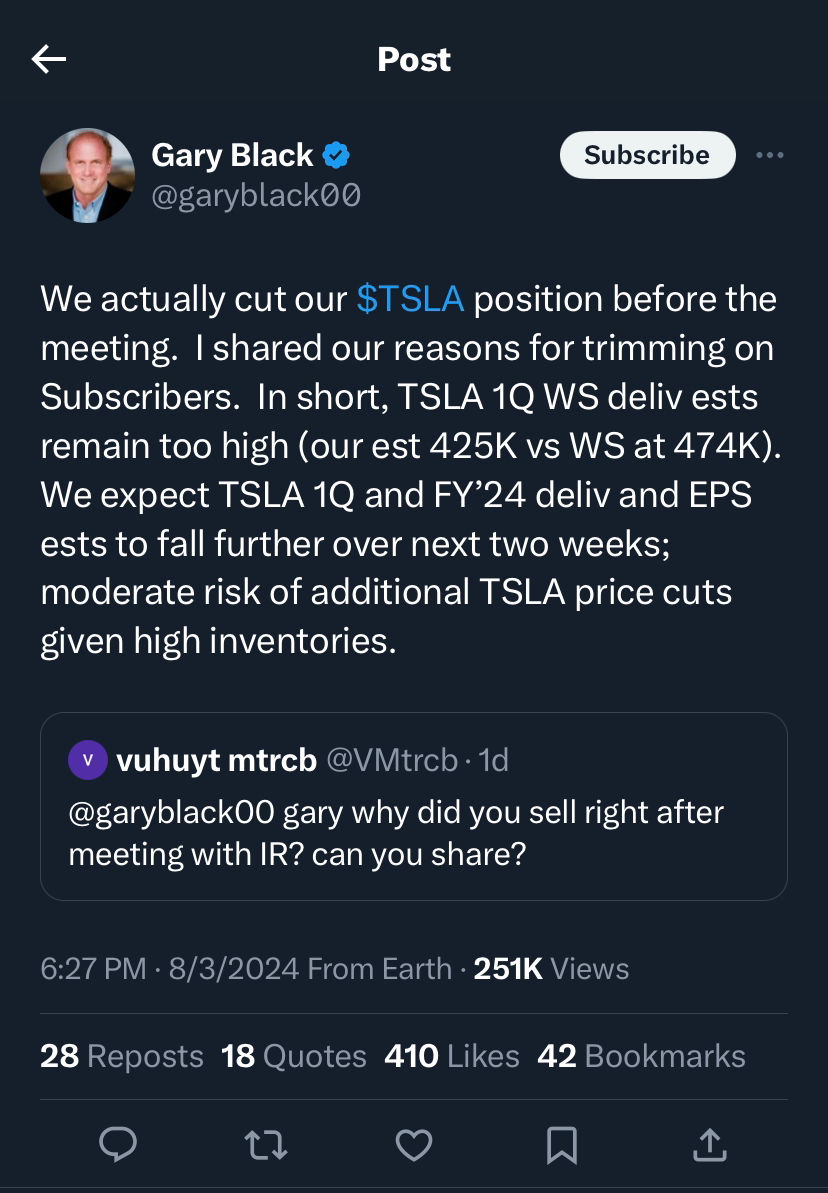The width and height of the screenshot is (828, 1193).
Task: See who reposted via 28 Reposts
Action: point(121,1056)
